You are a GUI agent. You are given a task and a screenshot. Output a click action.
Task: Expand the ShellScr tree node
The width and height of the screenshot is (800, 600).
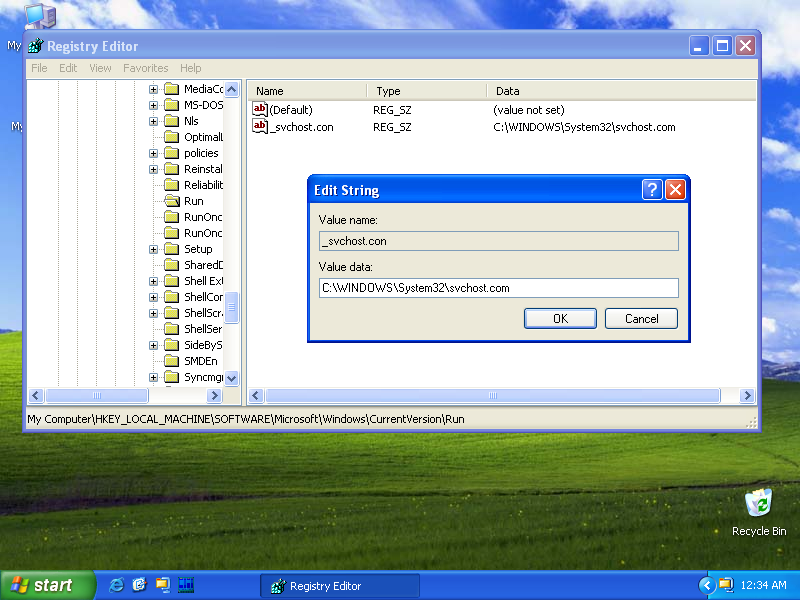coord(153,313)
